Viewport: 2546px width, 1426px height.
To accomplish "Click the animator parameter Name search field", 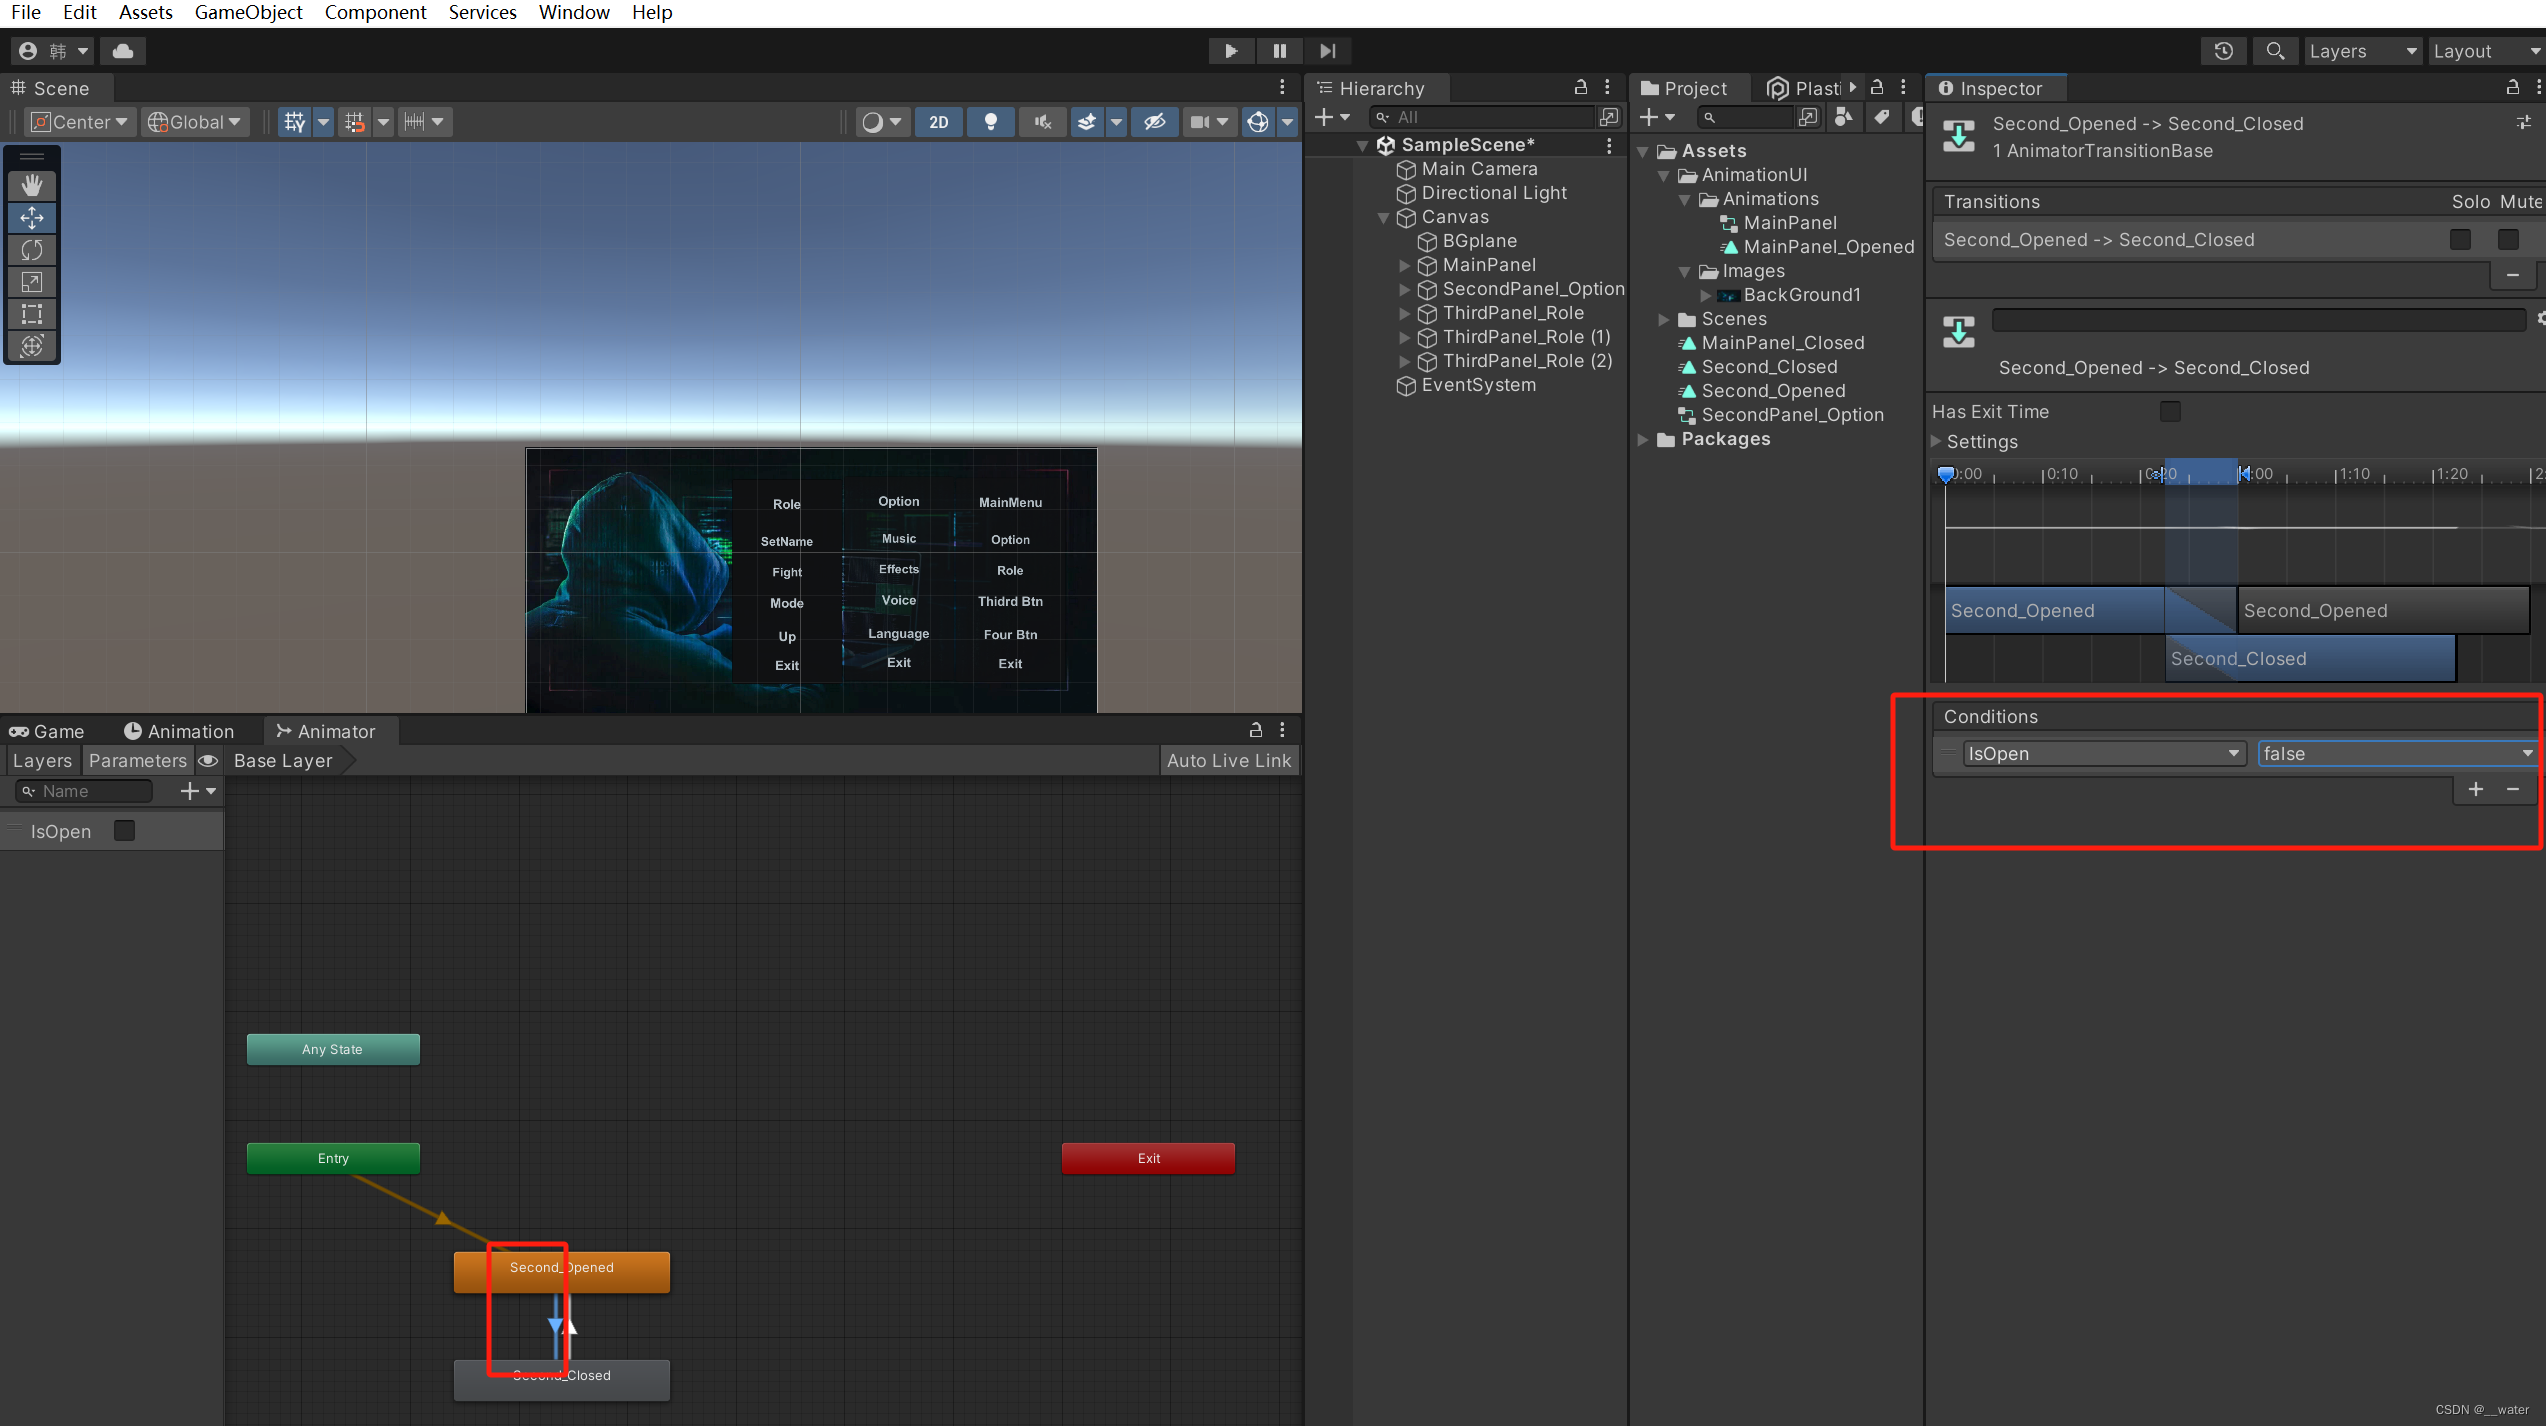I will [85, 791].
